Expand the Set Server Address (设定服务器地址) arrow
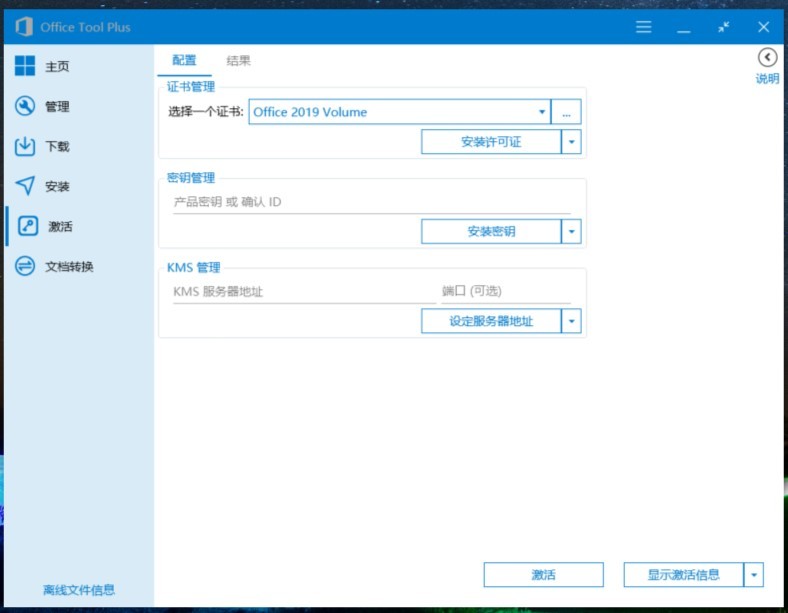 (x=571, y=321)
